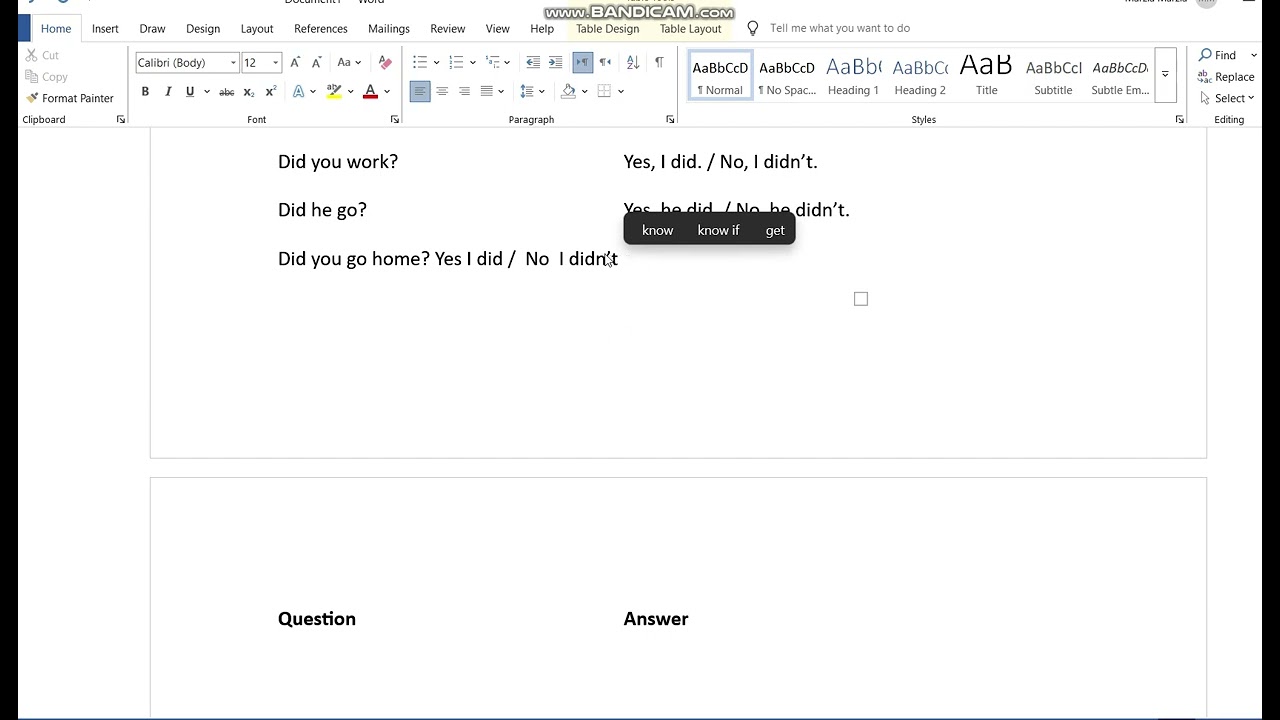Click the Format Painter button

tap(70, 98)
